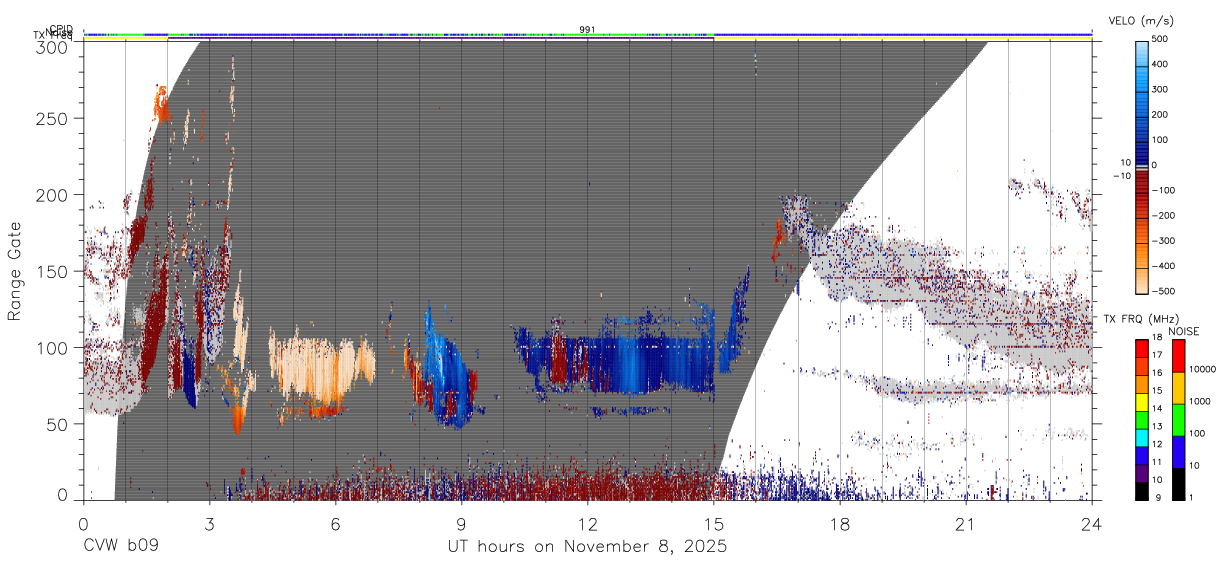Viewport: 1228px width, 567px height.
Task: Click the x-axis tick label '21'
Action: tap(965, 523)
